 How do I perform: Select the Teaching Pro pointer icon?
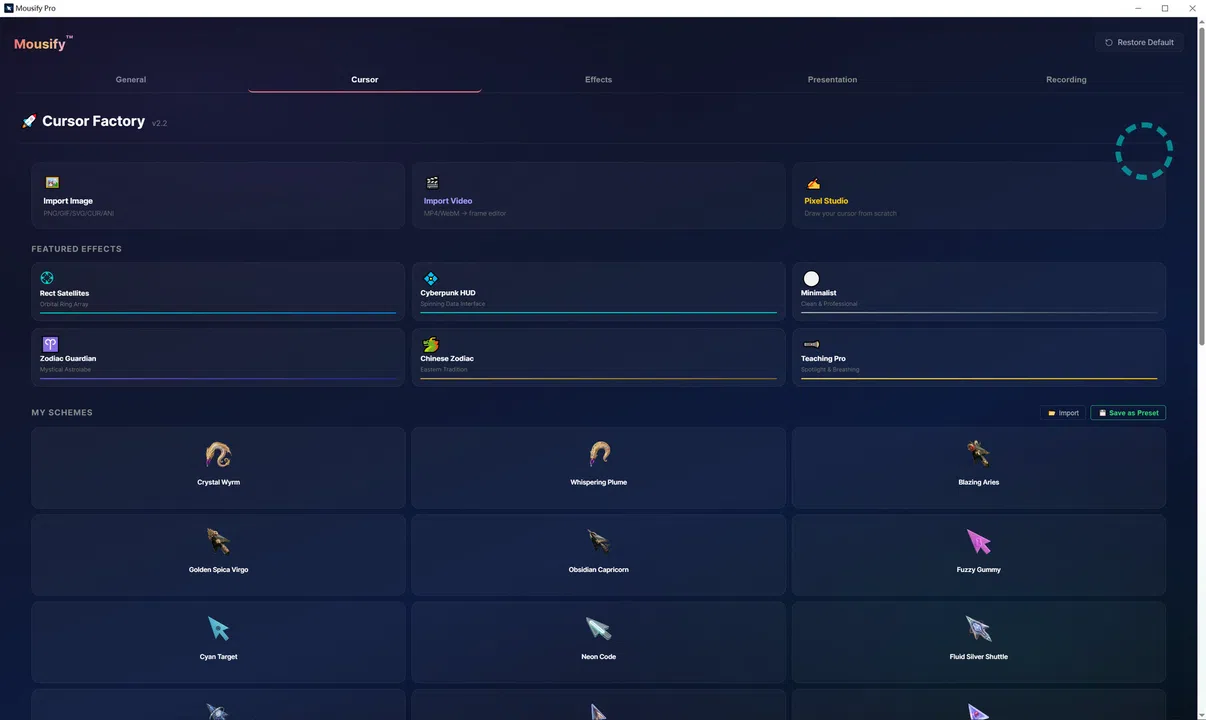click(x=811, y=344)
